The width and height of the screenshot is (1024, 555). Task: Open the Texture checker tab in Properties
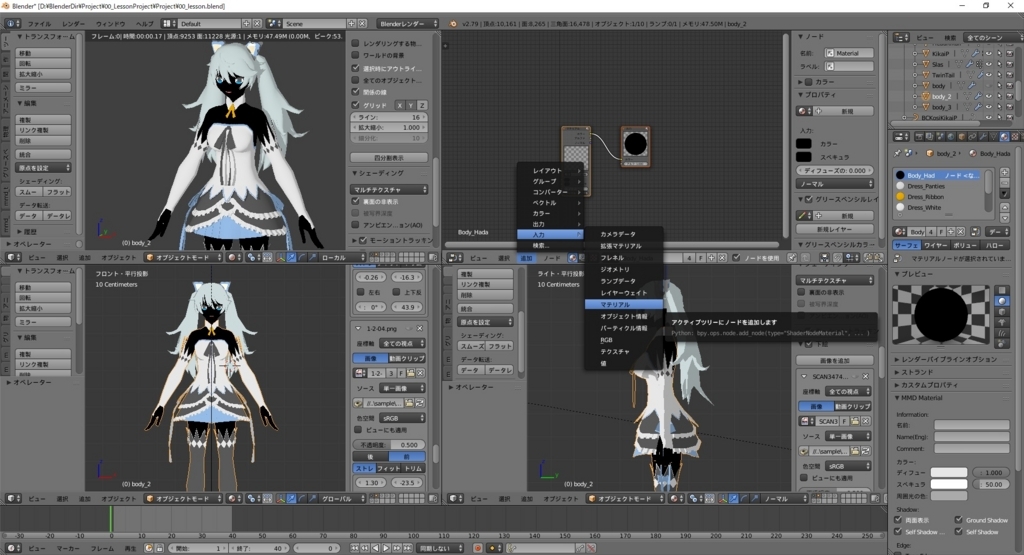pyautogui.click(x=1014, y=136)
